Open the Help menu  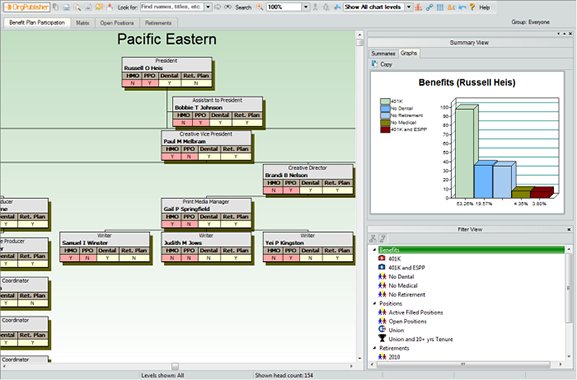[484, 7]
